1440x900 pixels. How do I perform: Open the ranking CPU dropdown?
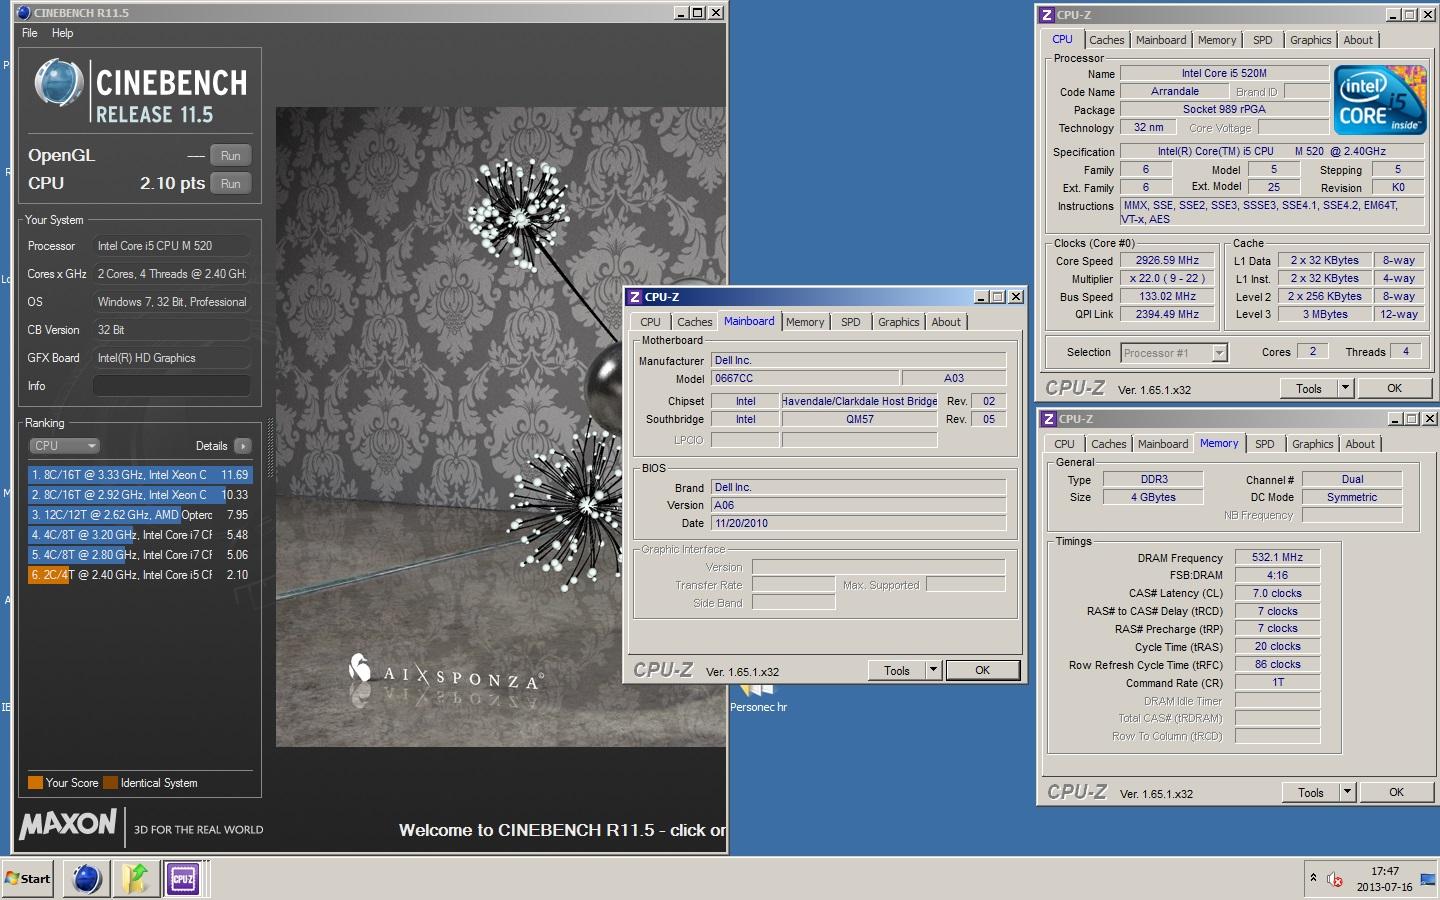click(64, 446)
